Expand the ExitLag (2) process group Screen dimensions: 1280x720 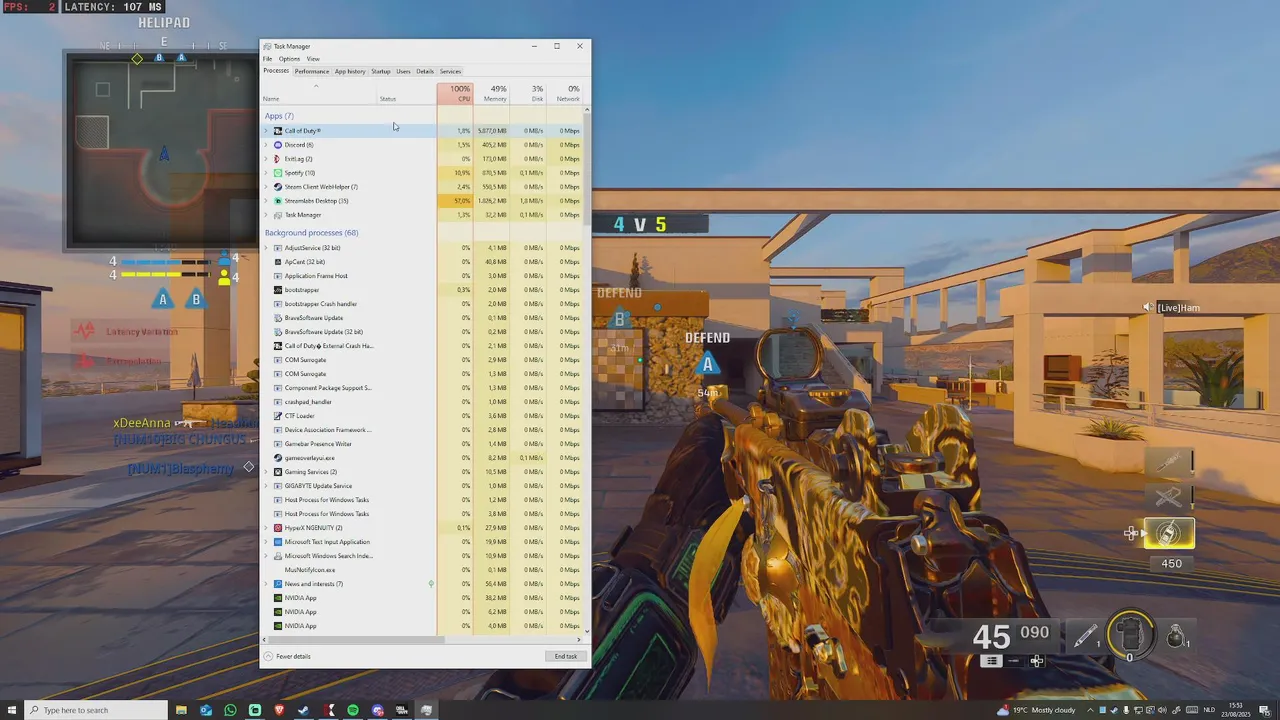click(x=266, y=159)
